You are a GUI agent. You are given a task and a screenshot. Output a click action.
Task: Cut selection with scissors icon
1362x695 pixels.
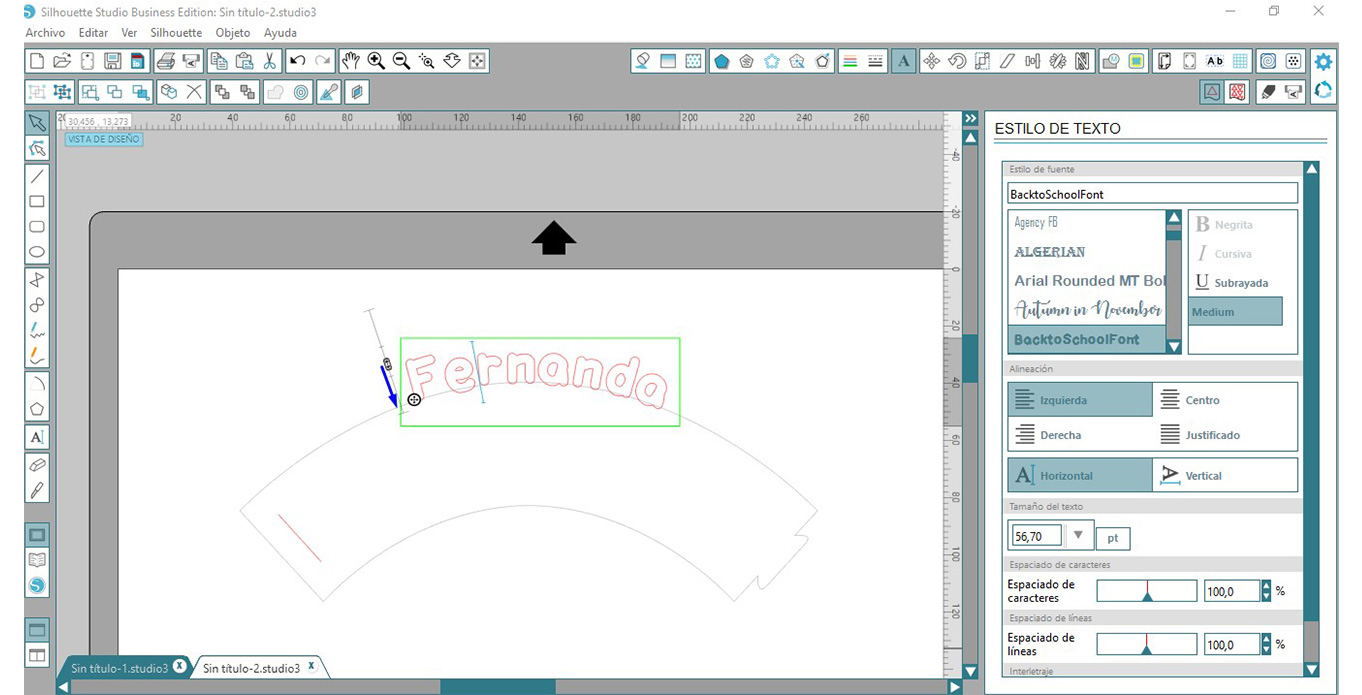(269, 61)
